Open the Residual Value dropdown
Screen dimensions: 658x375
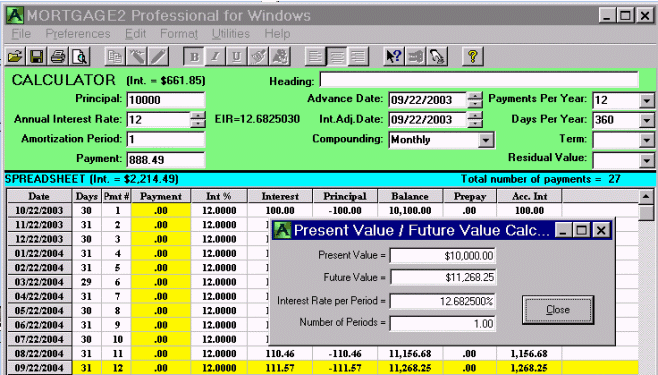click(646, 160)
